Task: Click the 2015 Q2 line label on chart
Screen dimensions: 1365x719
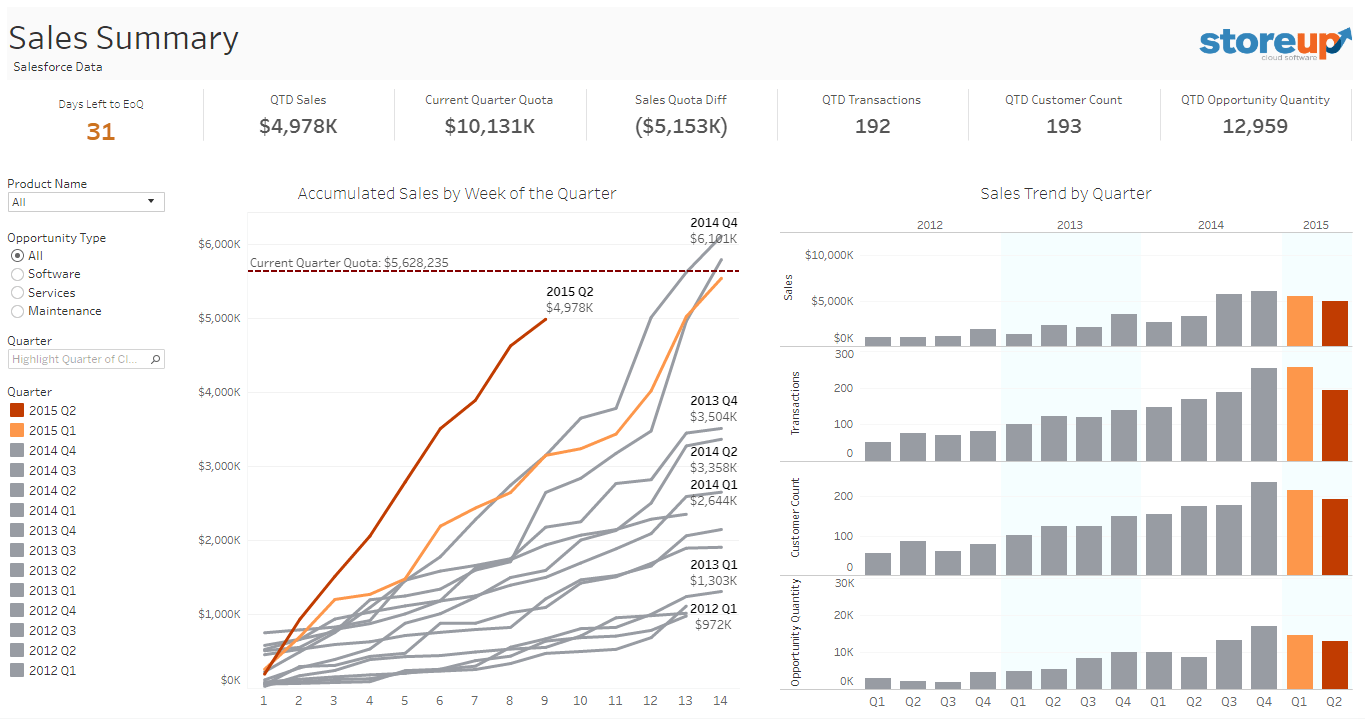Action: click(x=570, y=299)
